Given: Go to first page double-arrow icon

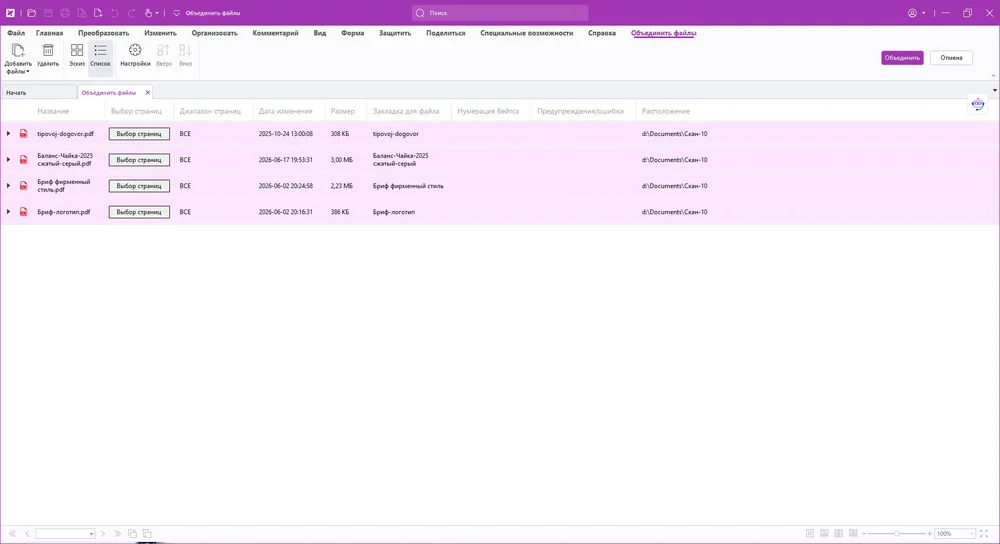Looking at the screenshot, I should pos(12,533).
